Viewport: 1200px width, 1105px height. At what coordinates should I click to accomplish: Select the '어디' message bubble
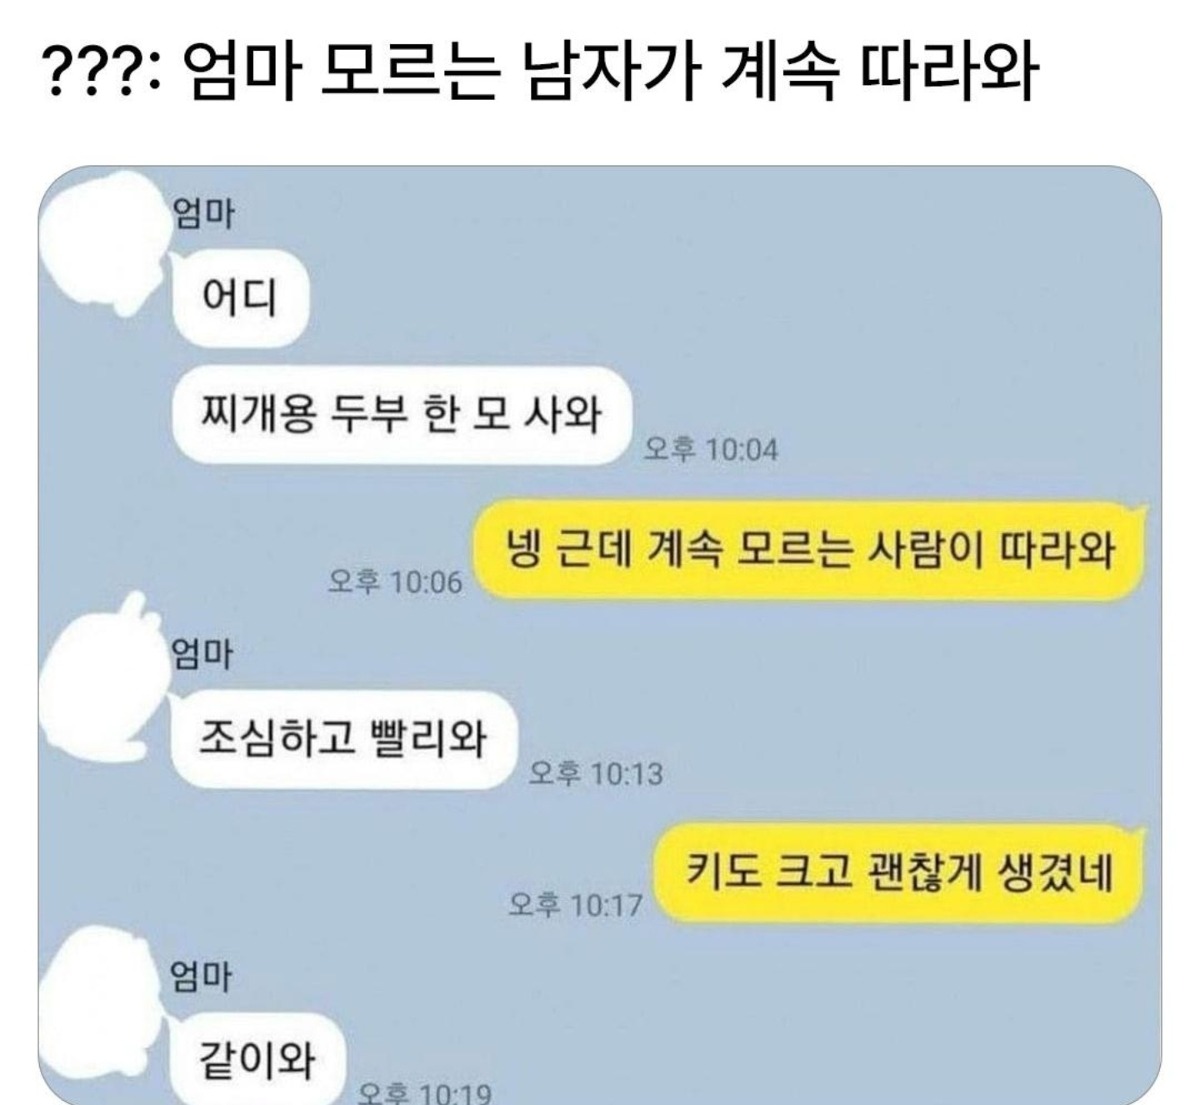[241, 297]
